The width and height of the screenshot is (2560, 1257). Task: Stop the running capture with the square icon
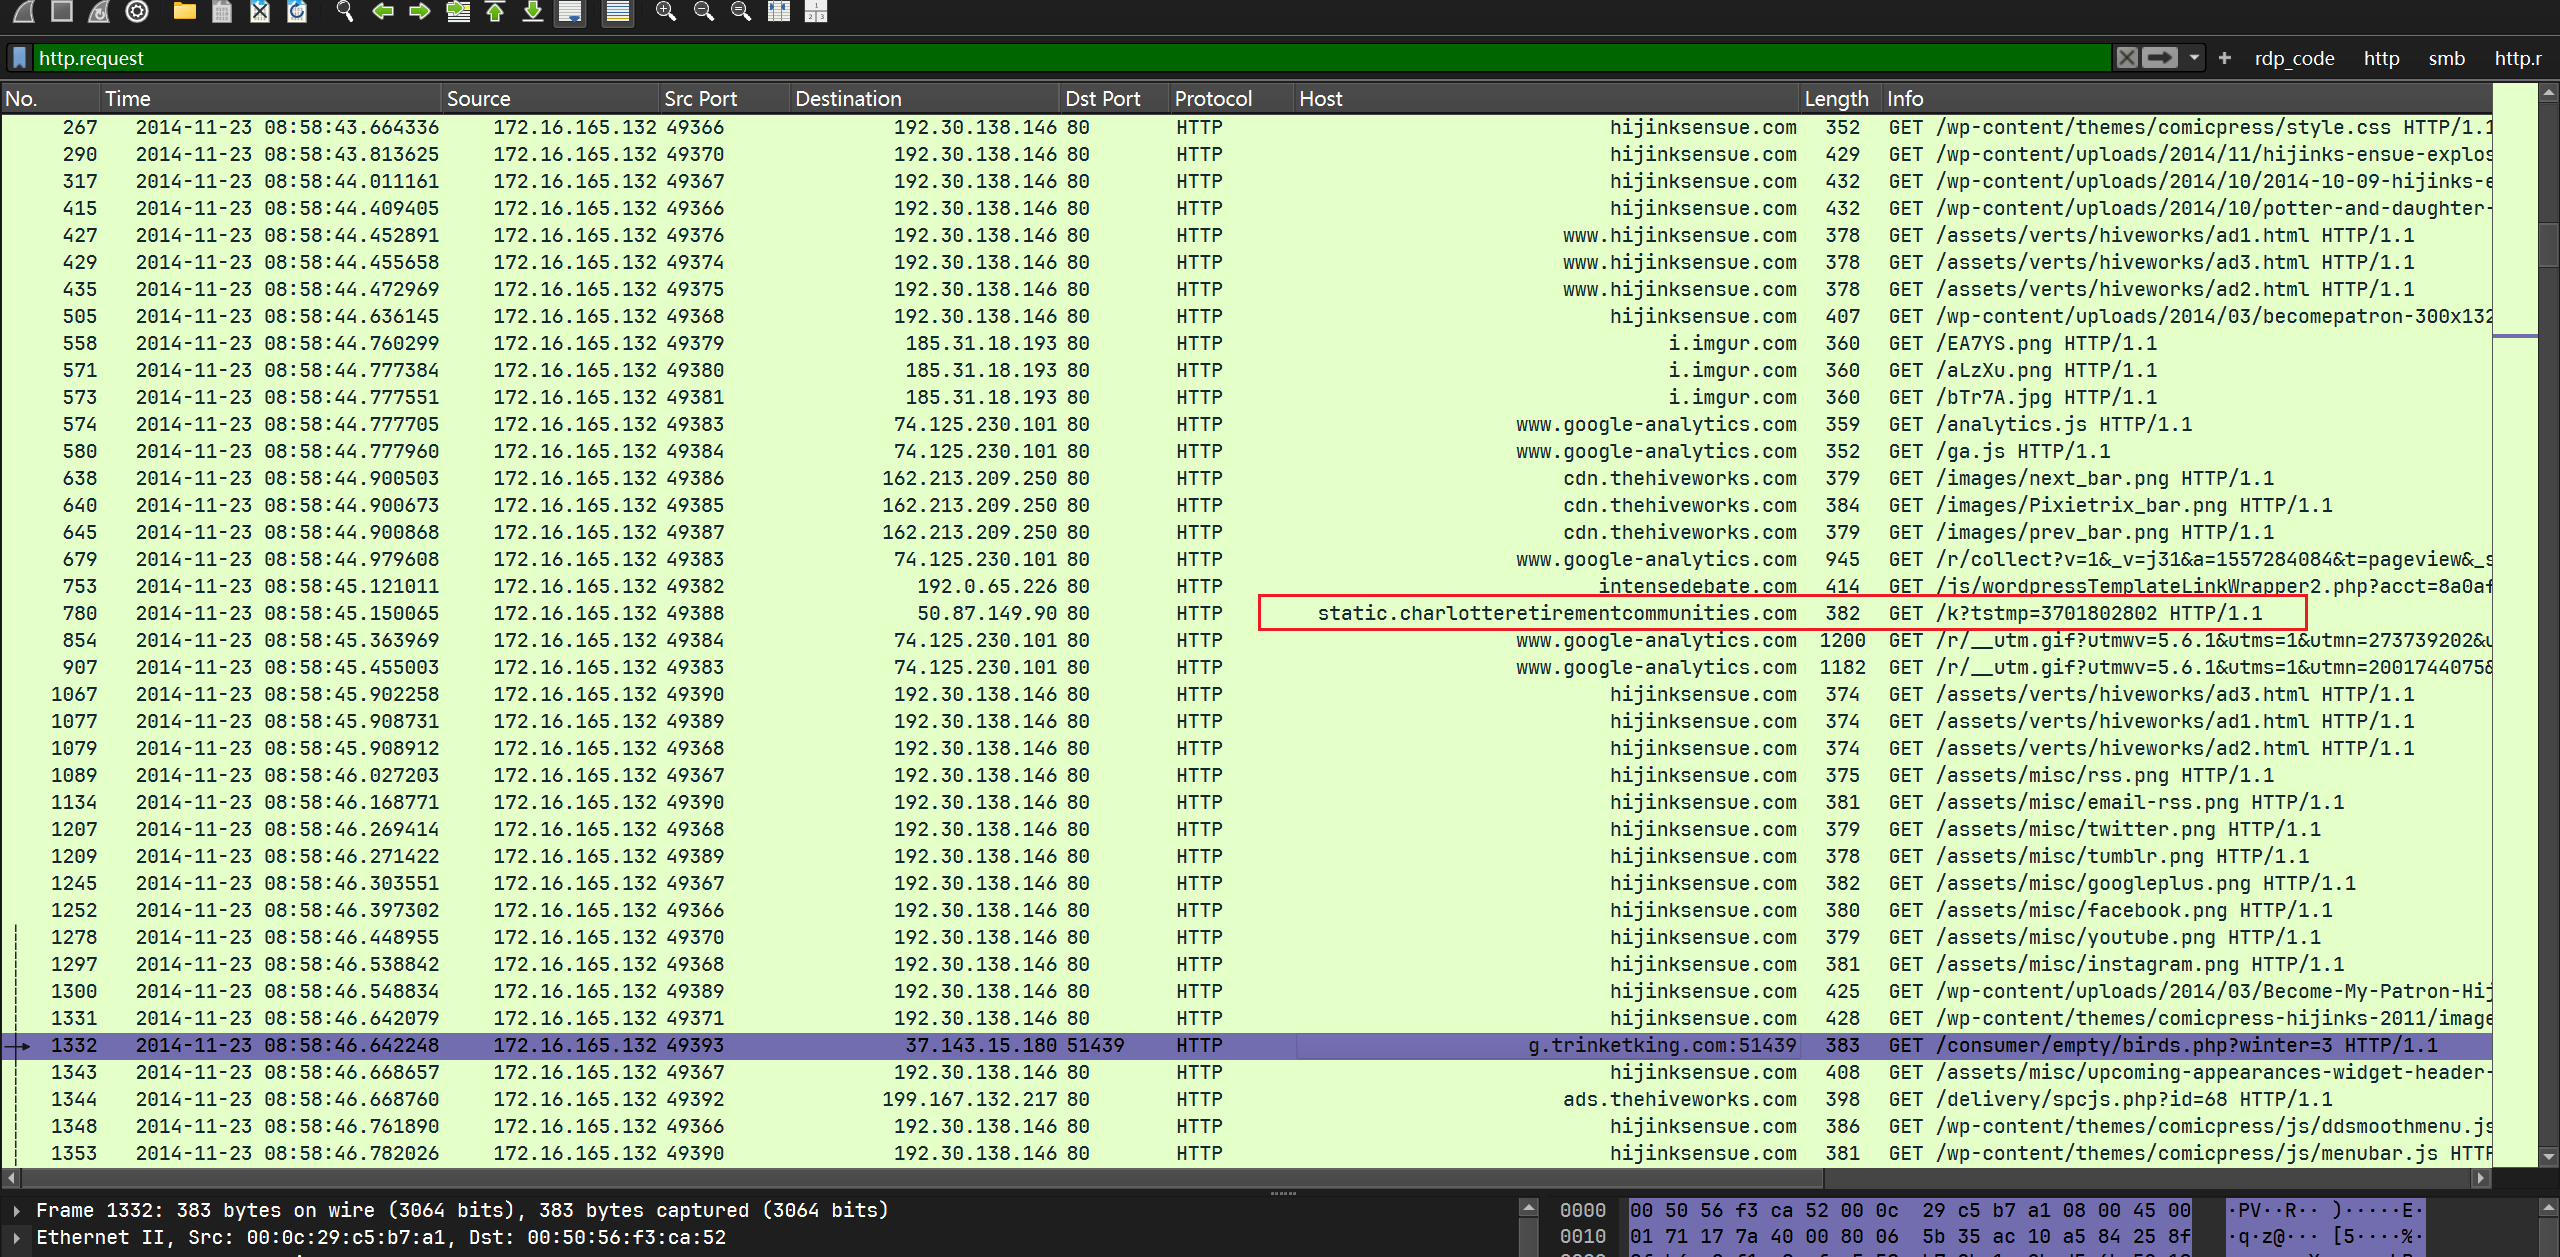coord(62,11)
